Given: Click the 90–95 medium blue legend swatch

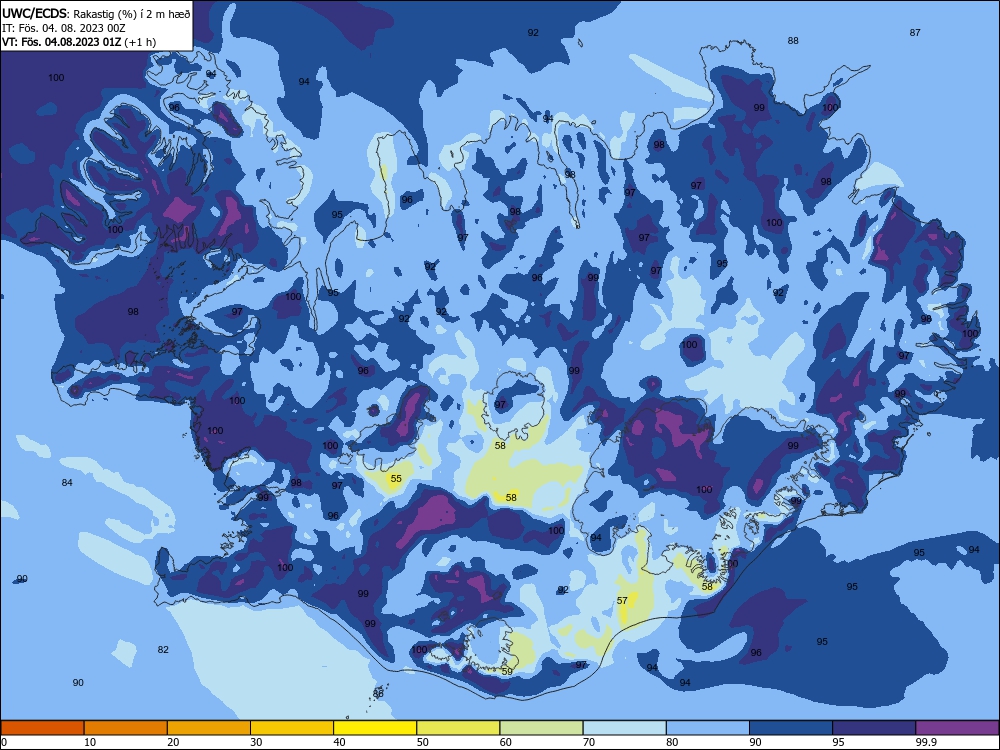Looking at the screenshot, I should pos(791,728).
